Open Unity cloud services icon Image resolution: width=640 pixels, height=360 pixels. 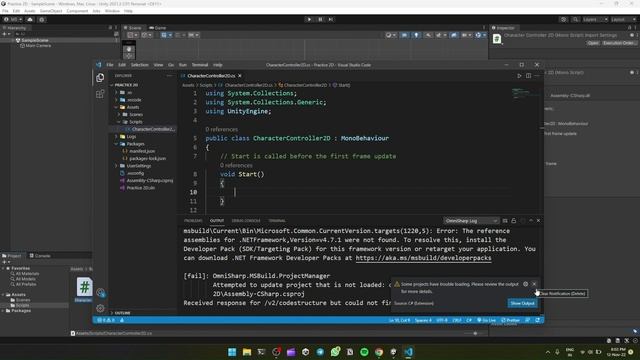point(30,20)
